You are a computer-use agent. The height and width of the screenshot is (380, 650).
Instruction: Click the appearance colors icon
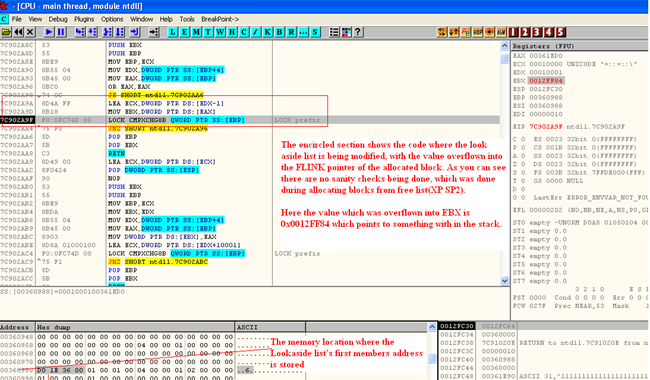pyautogui.click(x=346, y=32)
